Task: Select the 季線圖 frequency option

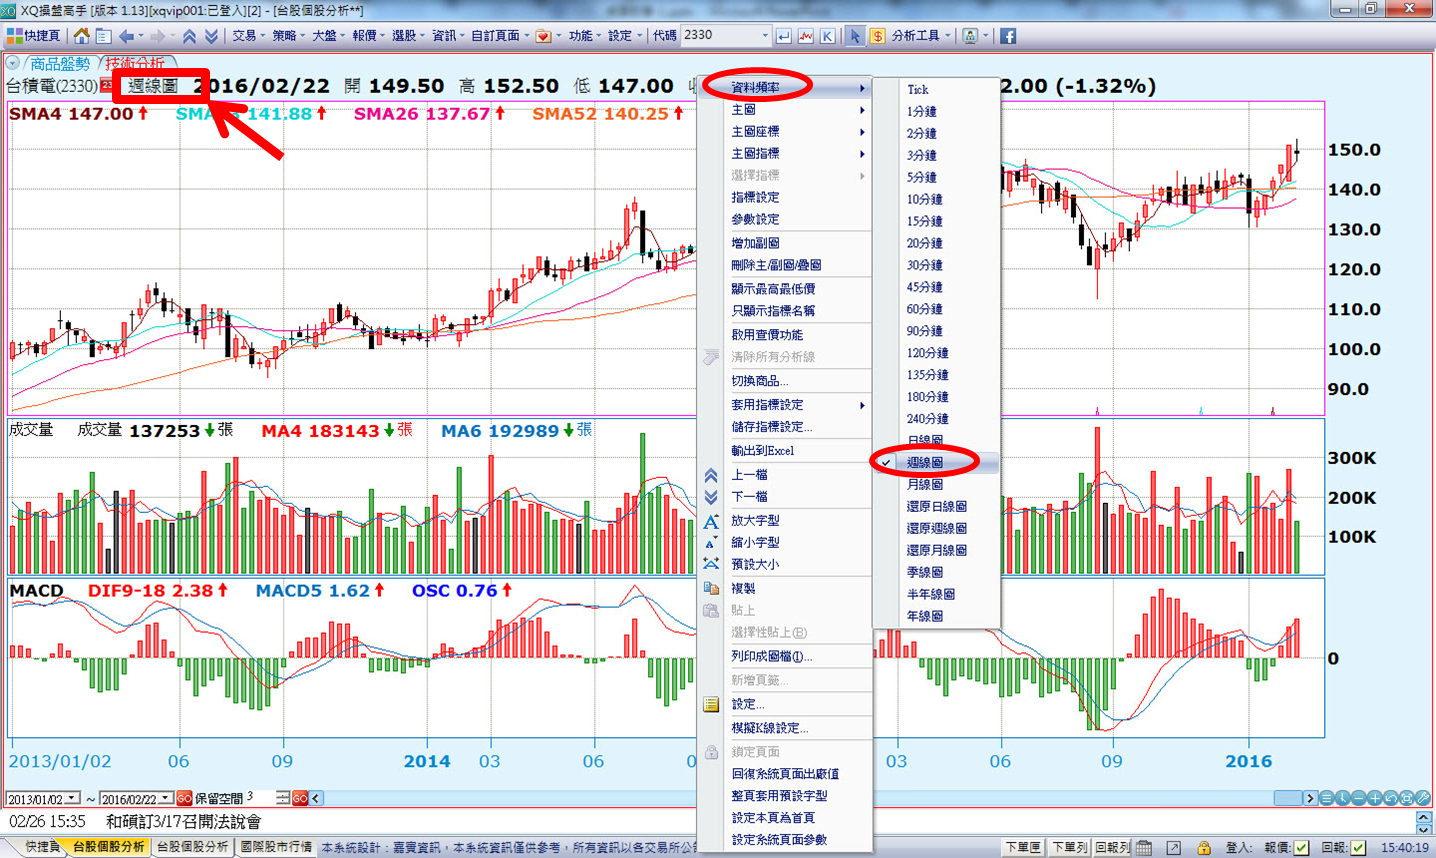Action: tap(937, 572)
